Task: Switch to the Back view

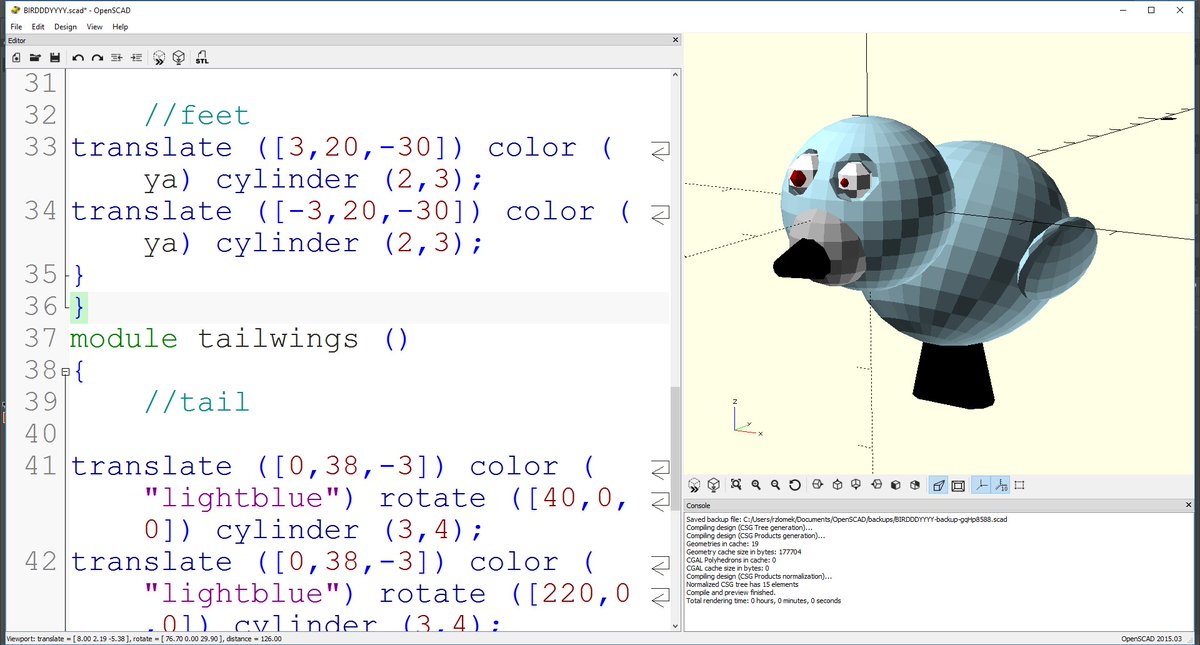Action: [x=915, y=485]
